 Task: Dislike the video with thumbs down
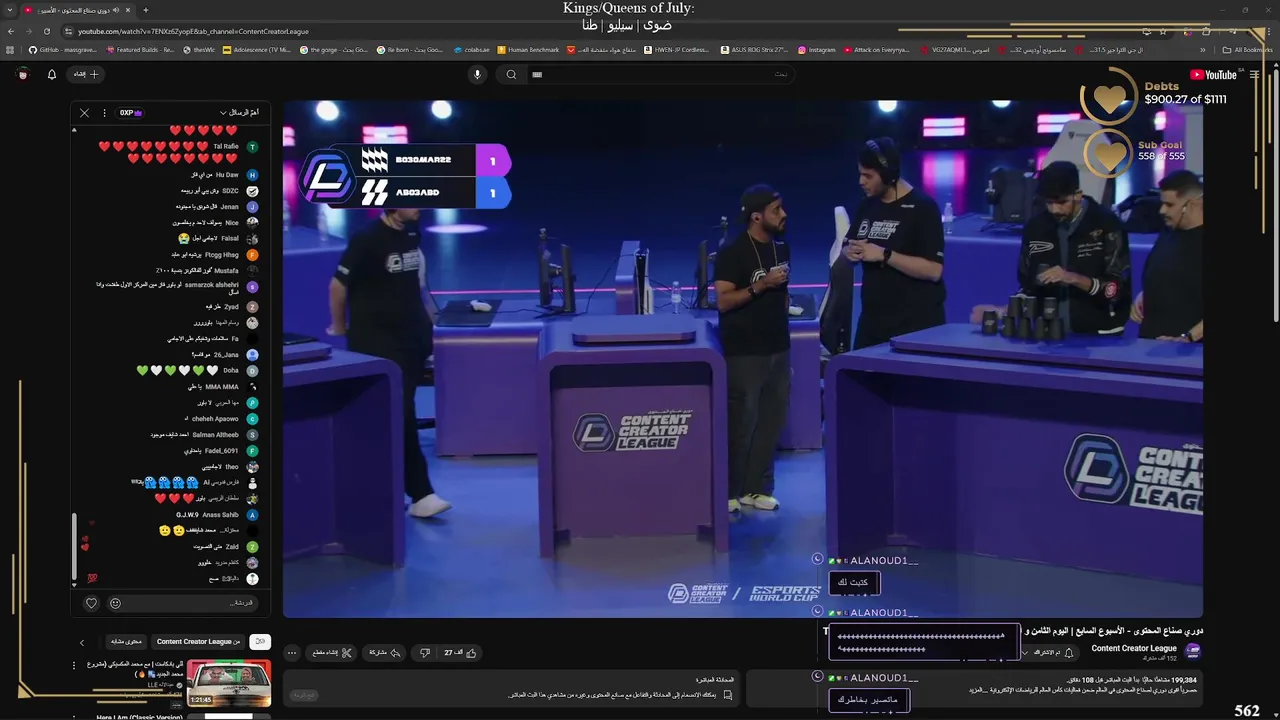tap(424, 653)
